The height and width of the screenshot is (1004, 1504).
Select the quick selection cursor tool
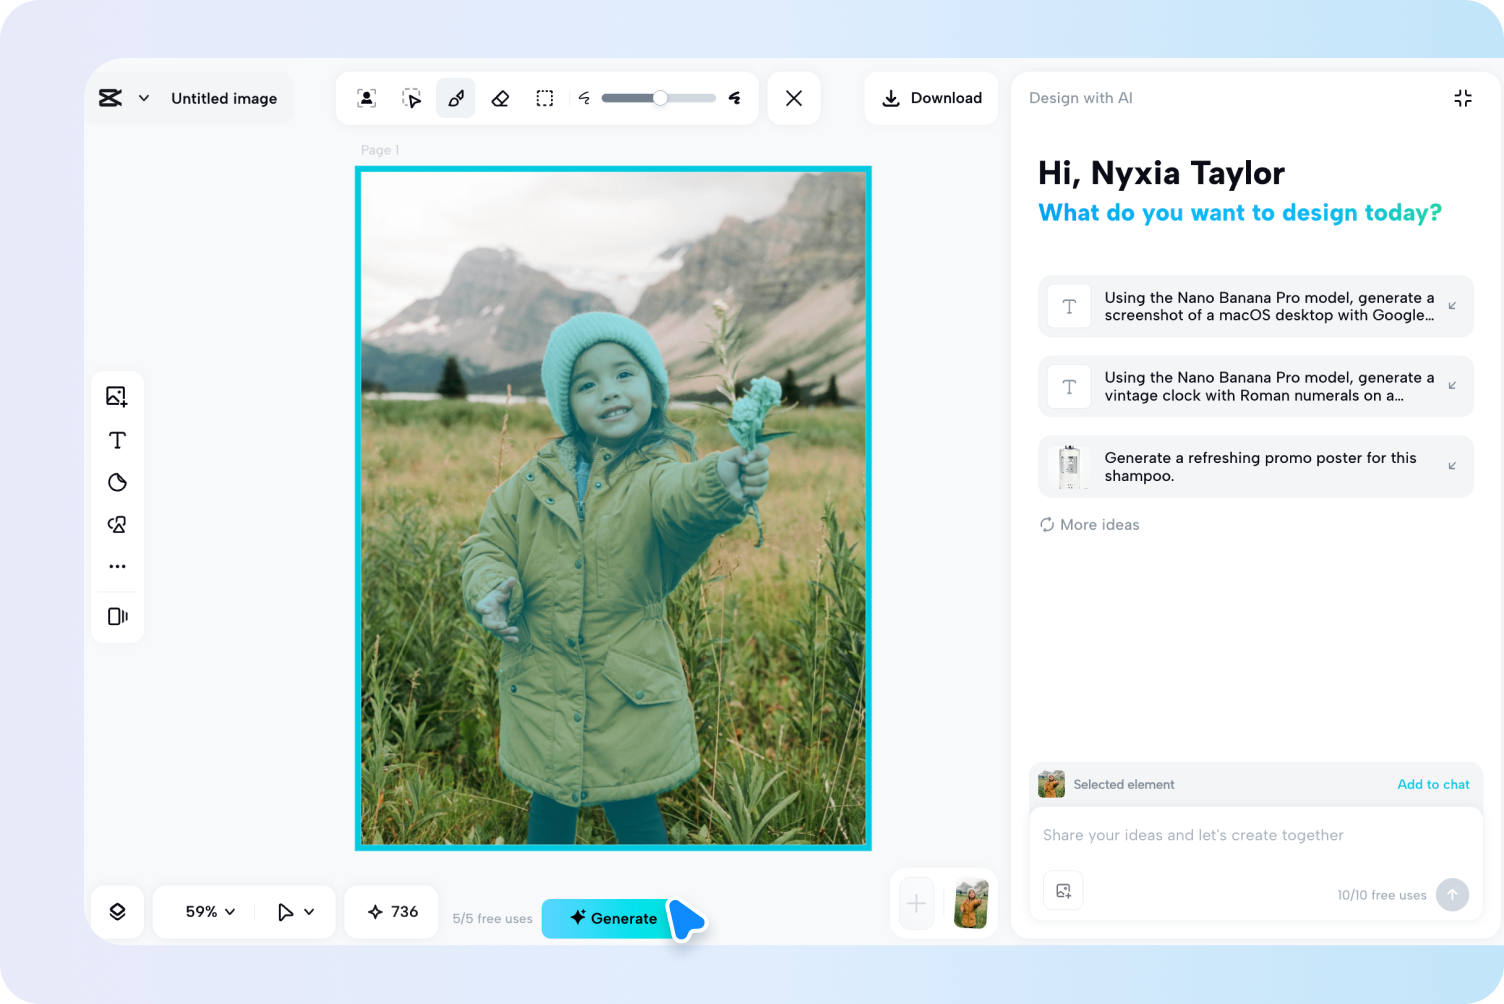click(411, 98)
